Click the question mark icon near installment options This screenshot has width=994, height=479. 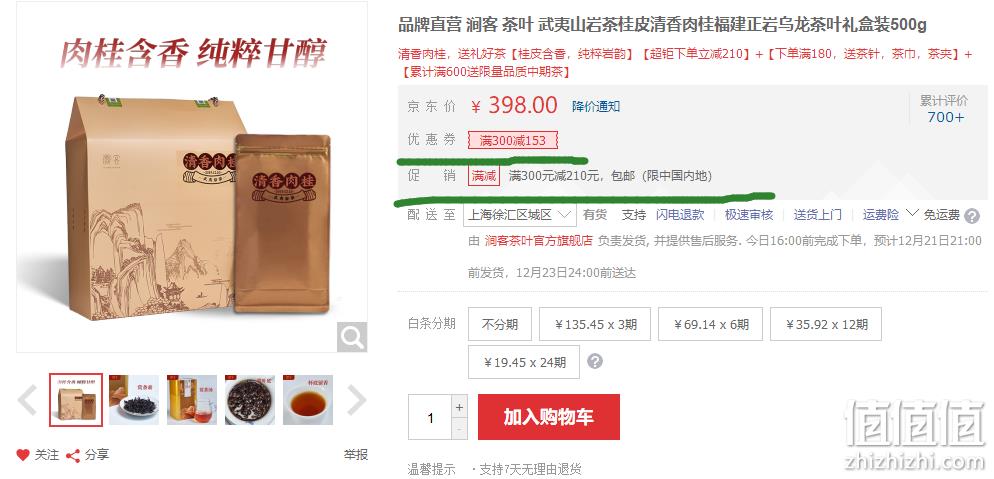pos(594,362)
